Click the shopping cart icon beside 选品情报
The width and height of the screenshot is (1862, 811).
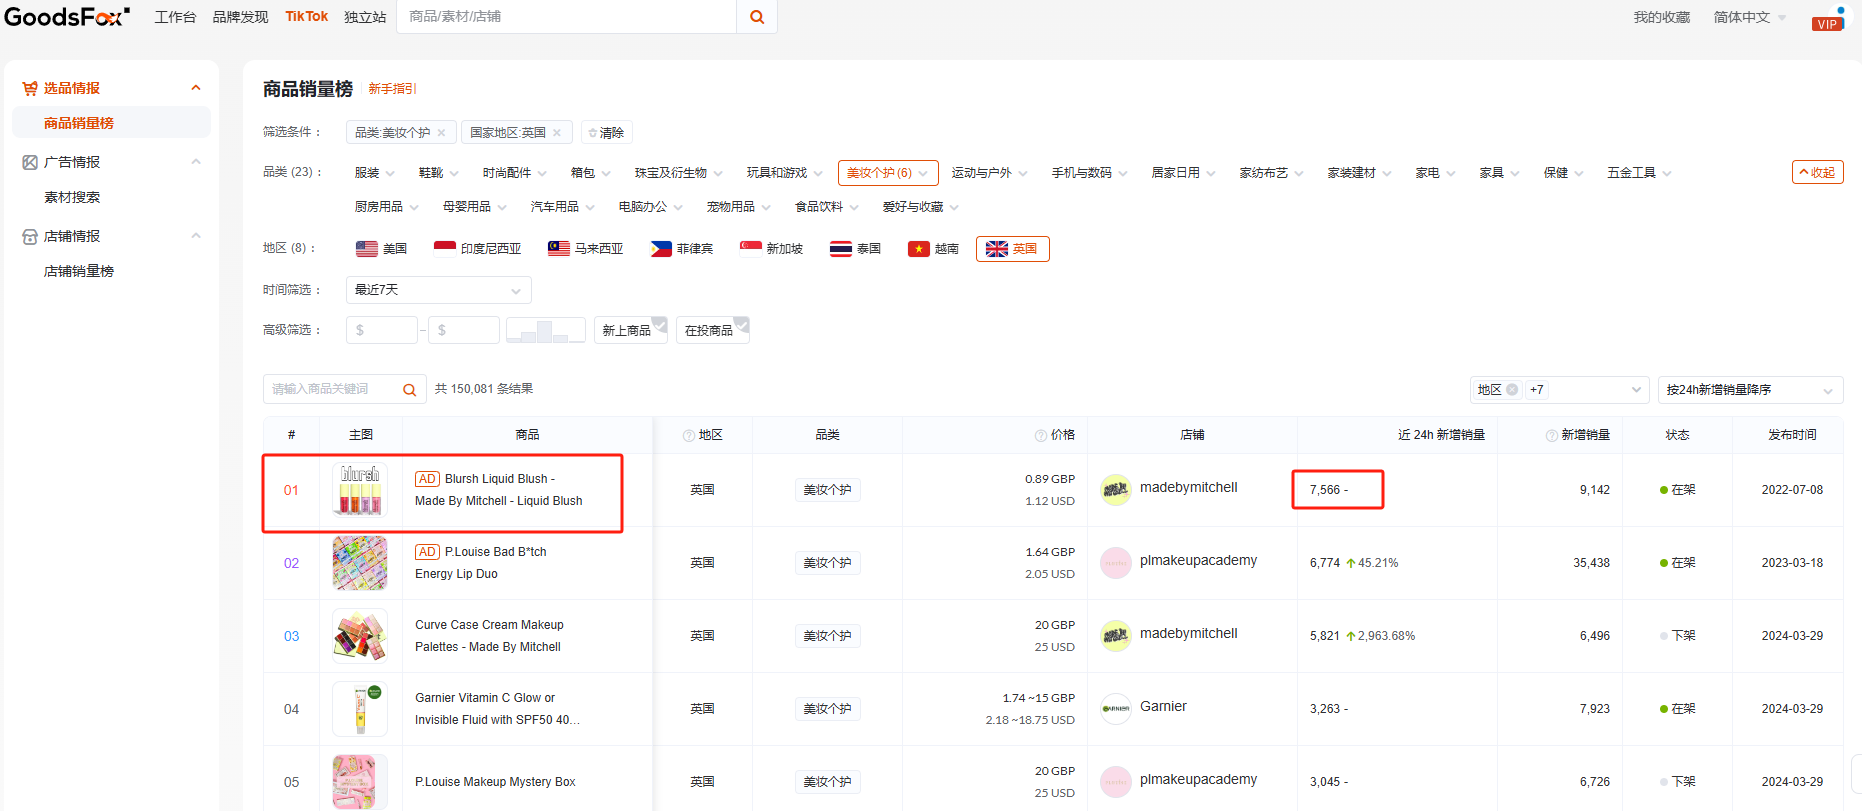point(30,88)
